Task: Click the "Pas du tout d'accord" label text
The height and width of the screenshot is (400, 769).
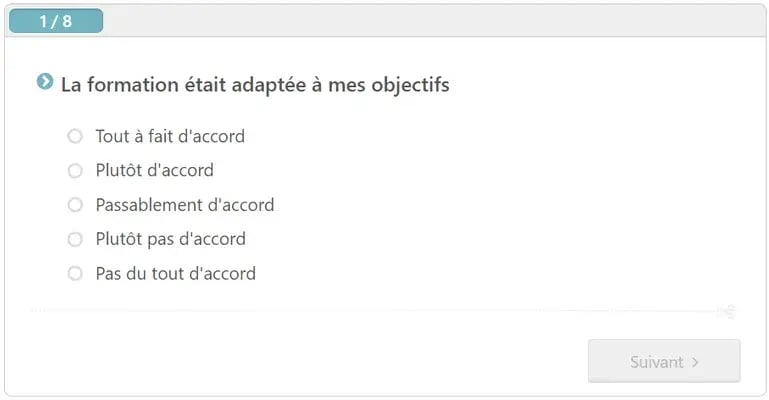Action: 176,274
